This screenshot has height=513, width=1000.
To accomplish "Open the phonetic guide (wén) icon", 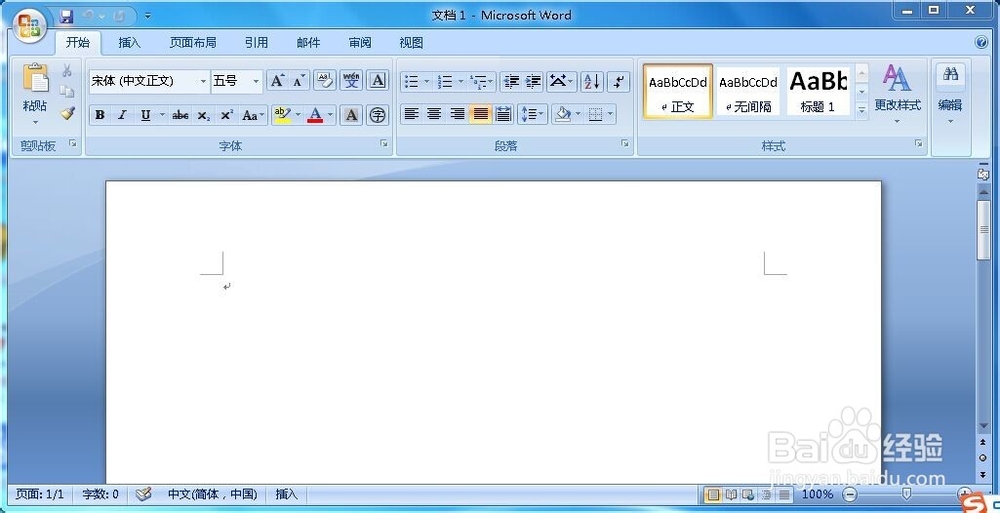I will (351, 81).
